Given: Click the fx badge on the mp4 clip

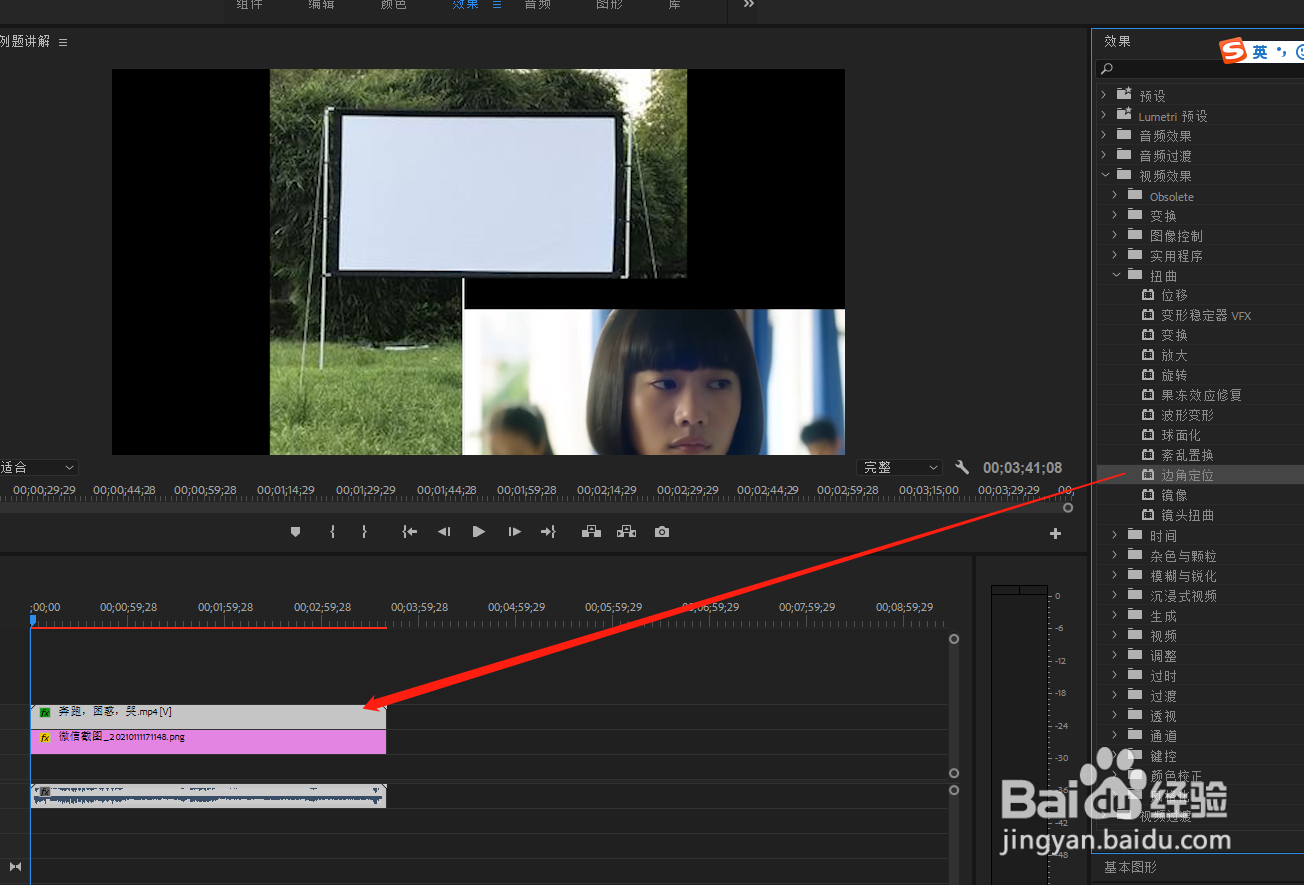Looking at the screenshot, I should (x=45, y=713).
